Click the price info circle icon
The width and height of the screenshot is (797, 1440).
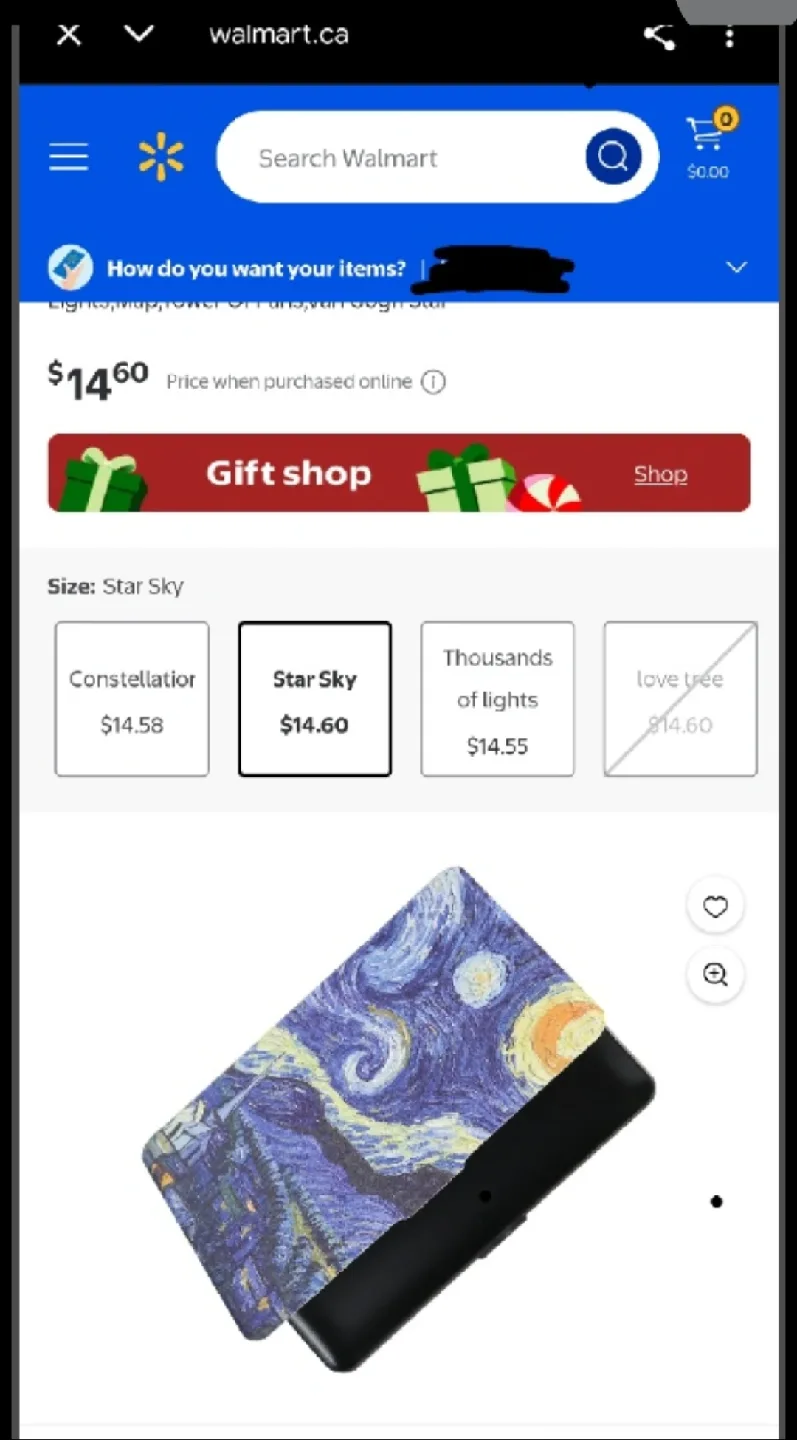[x=433, y=382]
